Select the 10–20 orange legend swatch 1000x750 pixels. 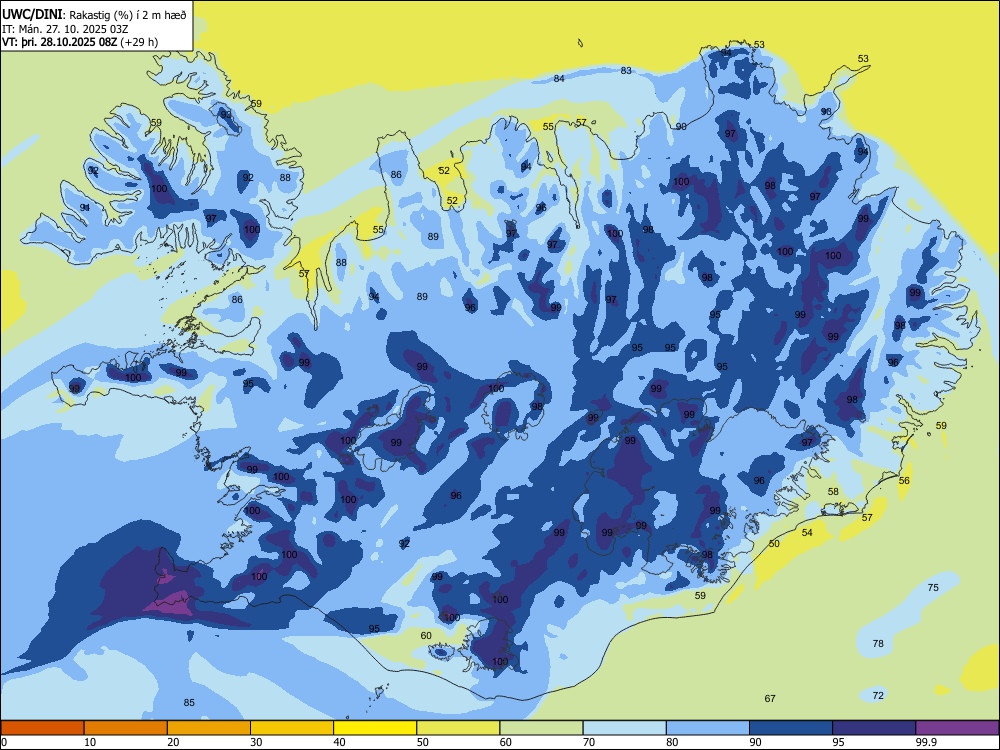[x=126, y=728]
